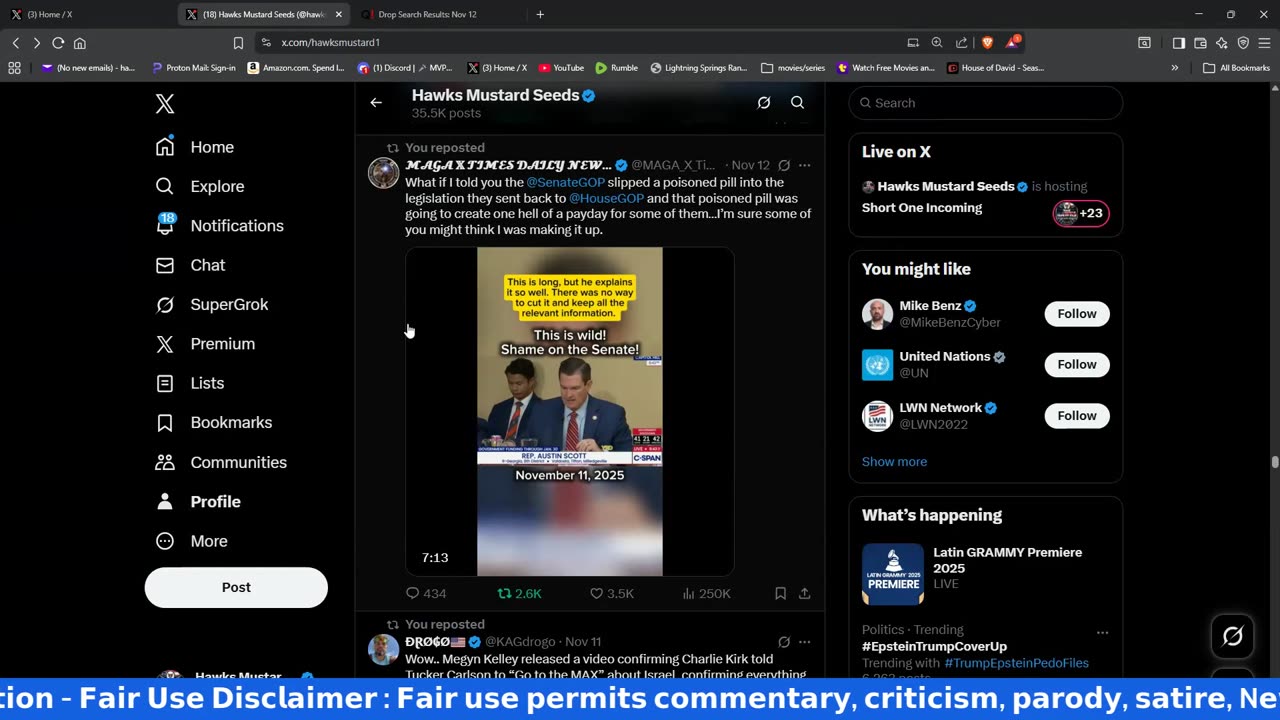1280x720 pixels.
Task: Click the X logo in the sidebar
Action: (x=165, y=104)
